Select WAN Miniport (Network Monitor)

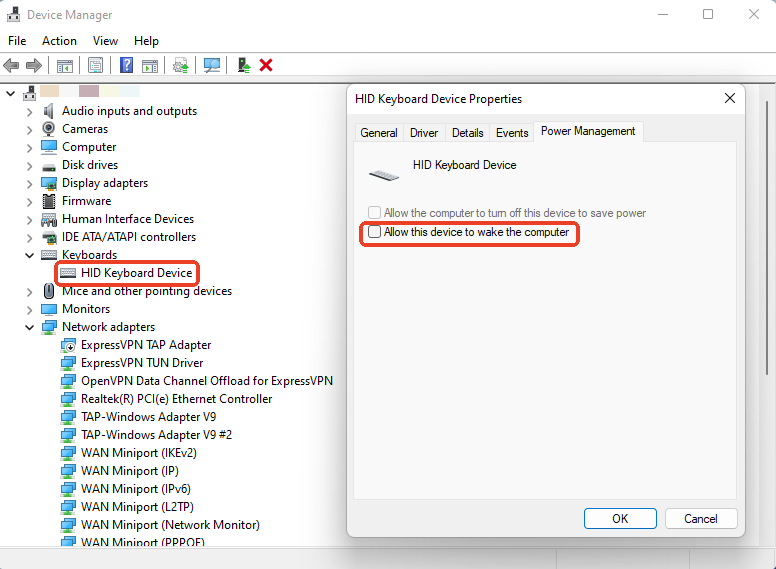point(170,525)
